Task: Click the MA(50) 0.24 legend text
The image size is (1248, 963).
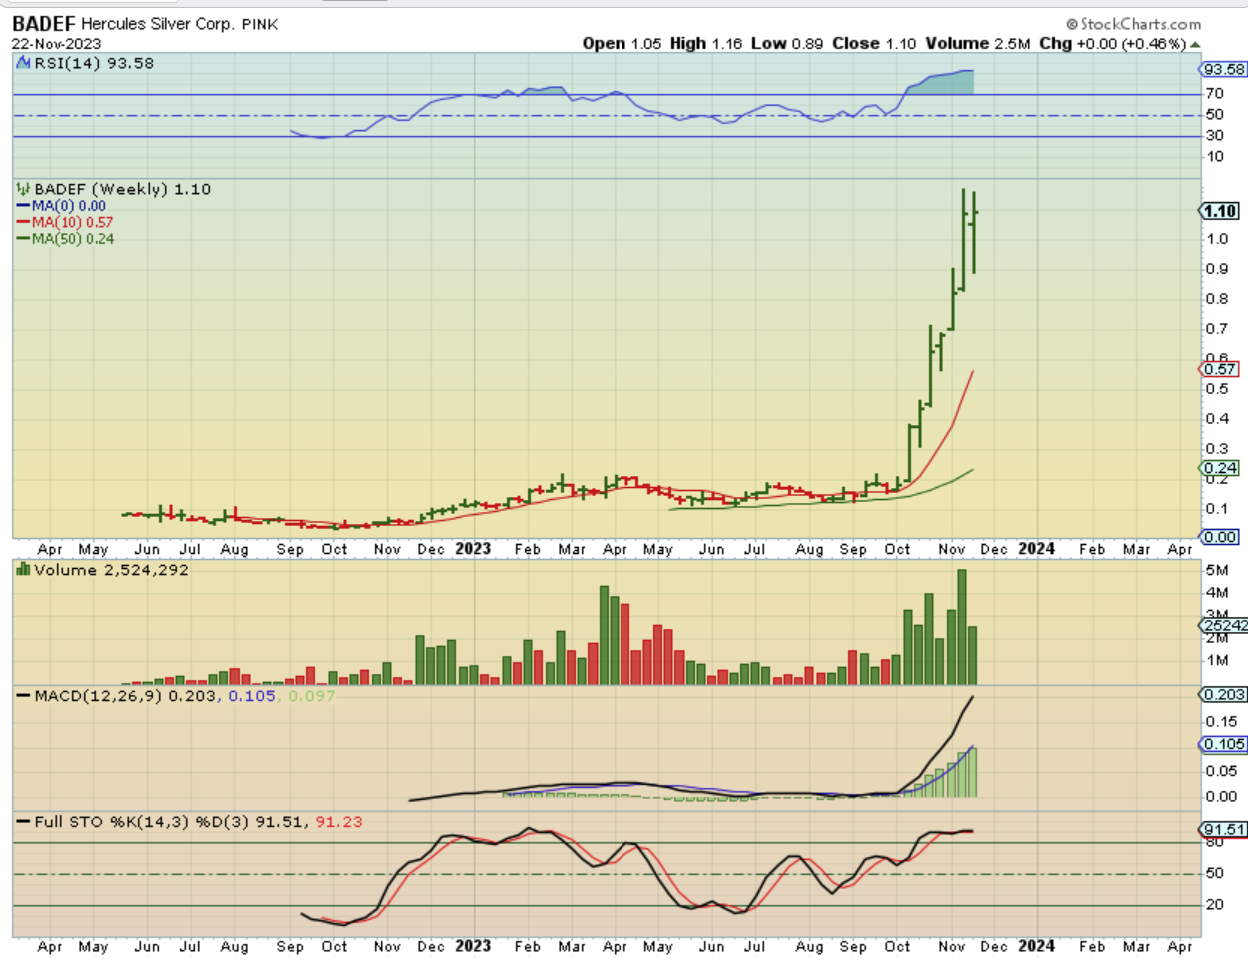Action: [73, 239]
